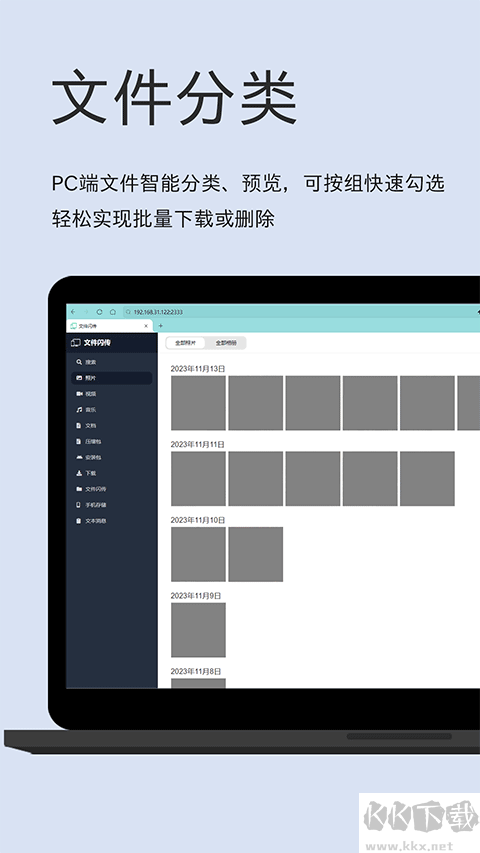Open the only photo under 2023年11月9日

(198, 630)
